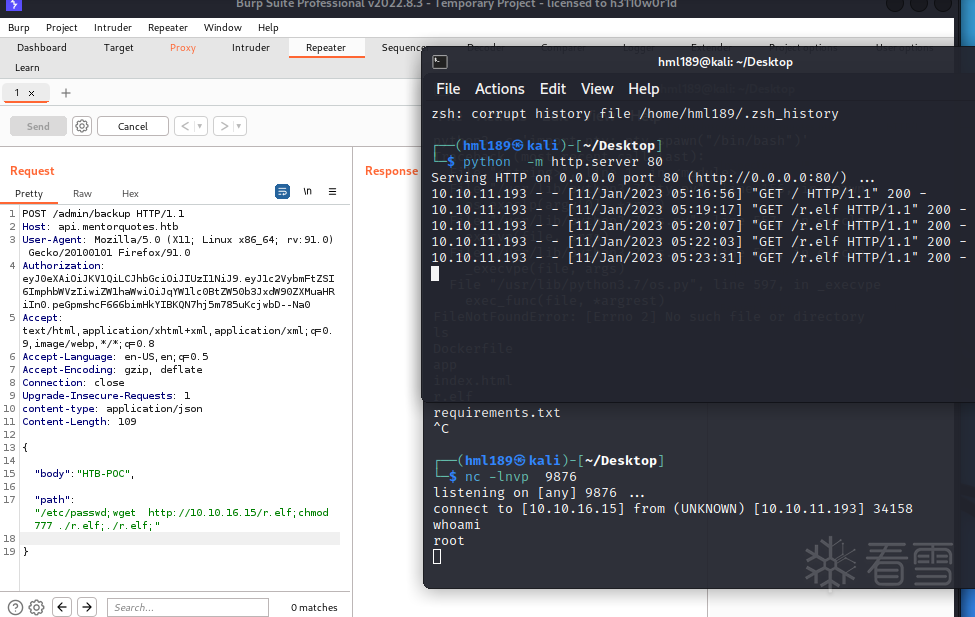Click the "body":"HTB-POC" JSON line
Screen dimensions: 975x617
coord(84,473)
